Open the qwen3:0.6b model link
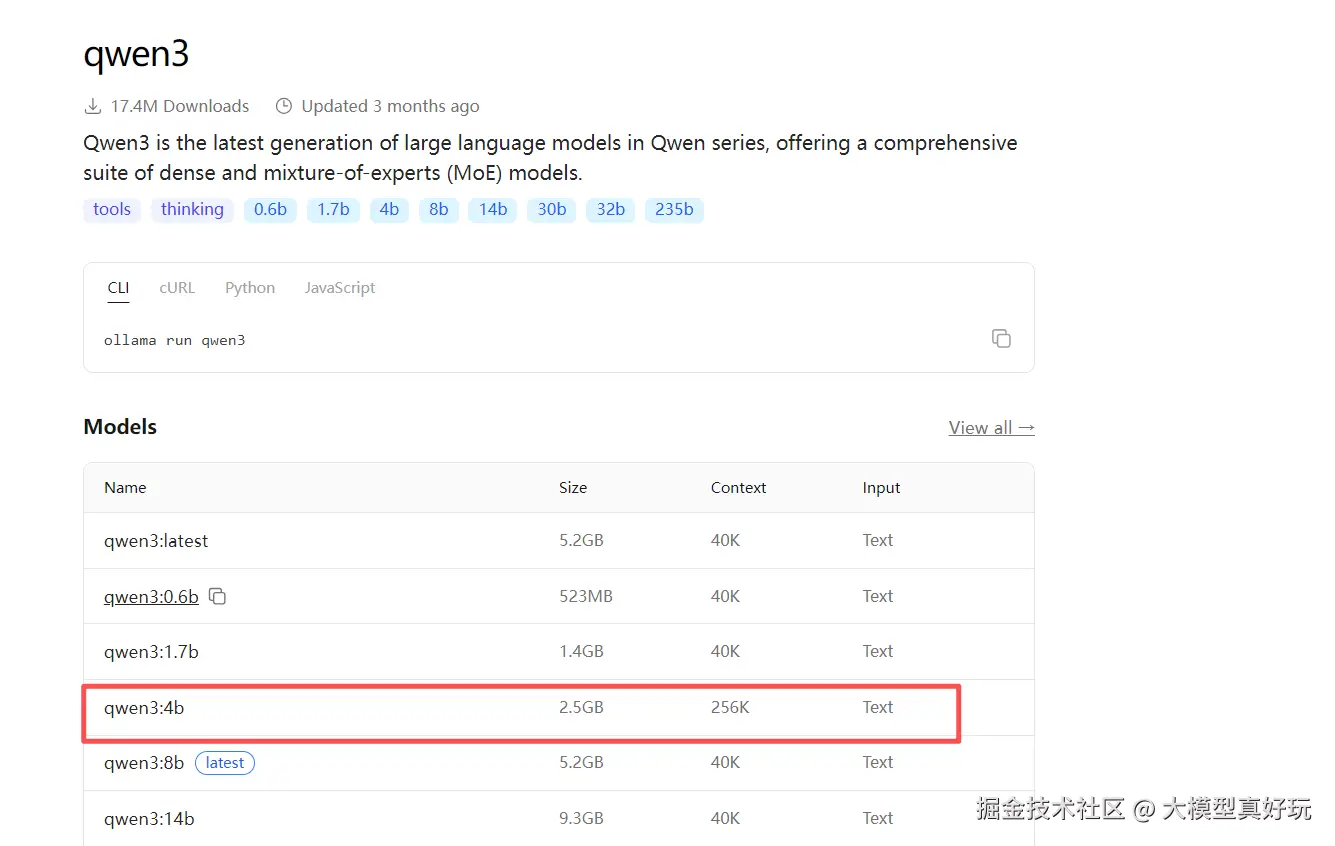 (x=151, y=597)
